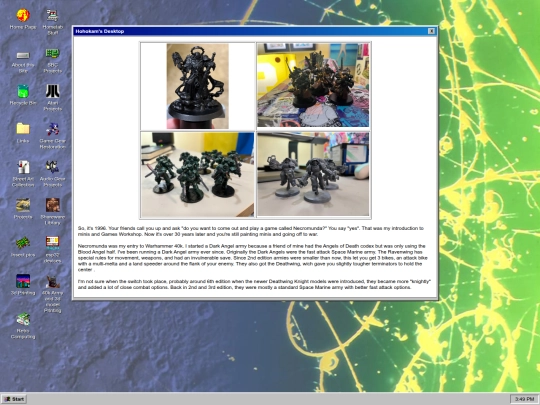This screenshot has height=405, width=540.
Task: Open the 40k Army and 3d model Printing icon
Action: pyautogui.click(x=52, y=293)
